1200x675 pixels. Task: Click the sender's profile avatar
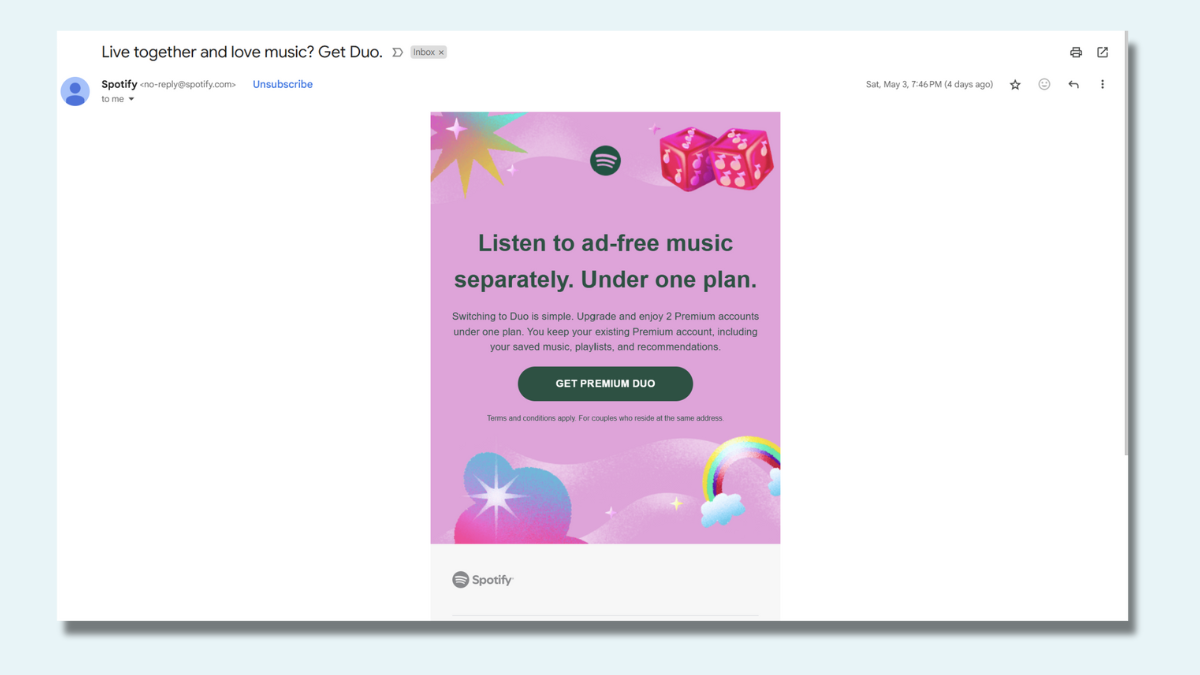tap(75, 91)
